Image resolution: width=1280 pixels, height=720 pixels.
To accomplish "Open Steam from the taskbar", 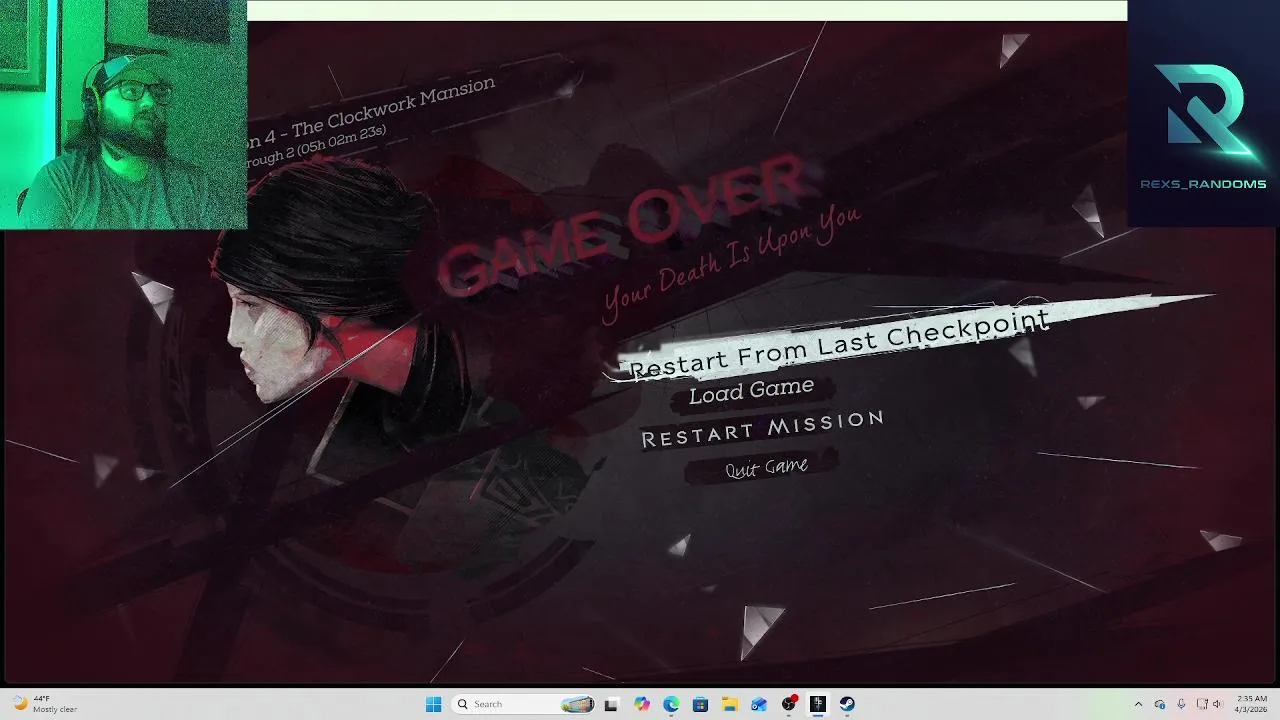I will (x=847, y=704).
